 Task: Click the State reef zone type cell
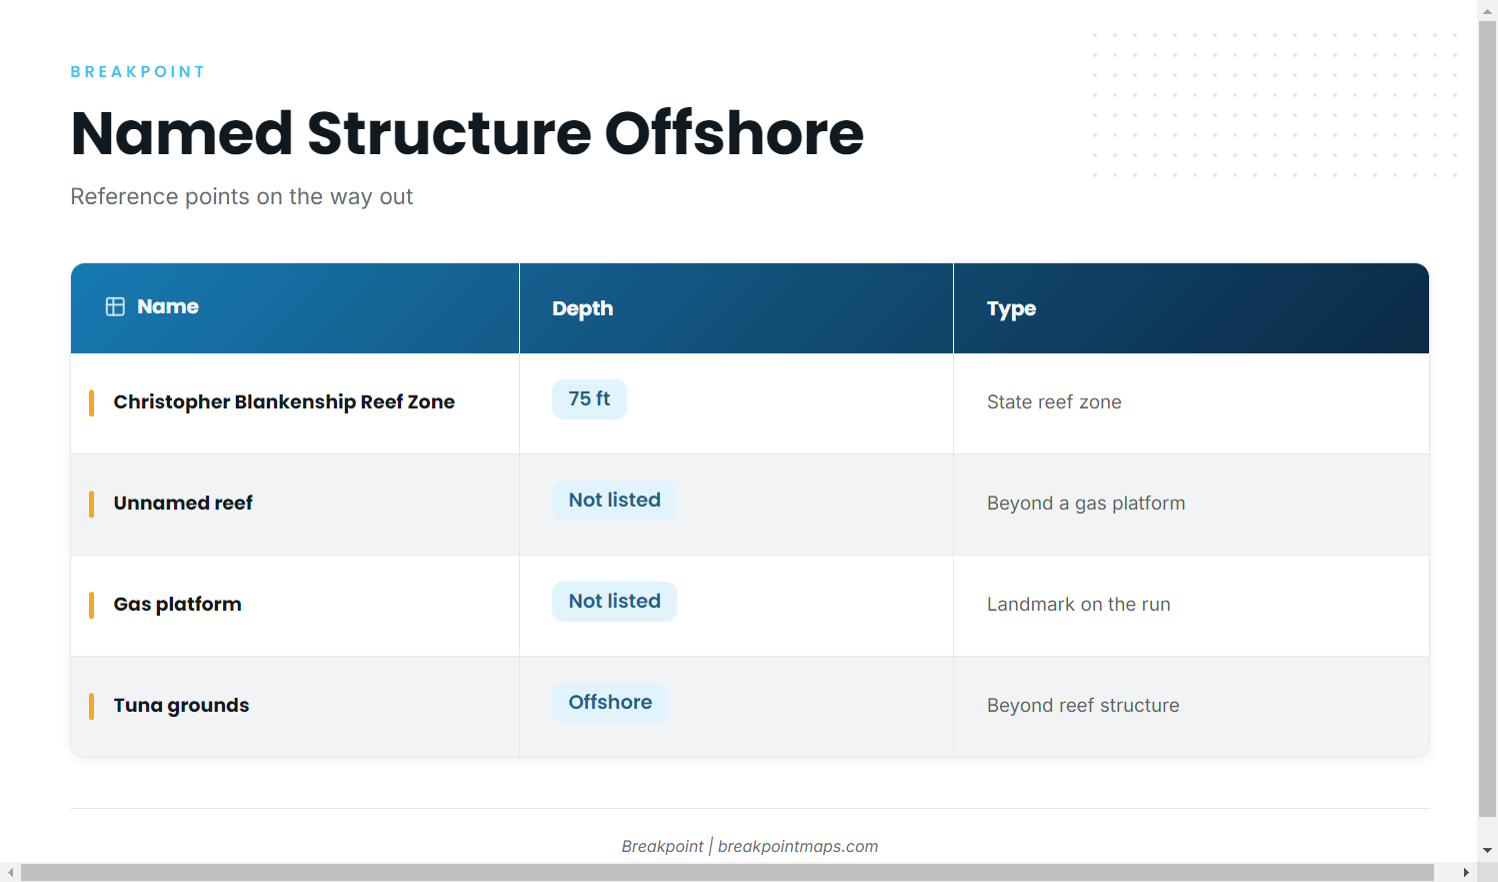point(1191,403)
